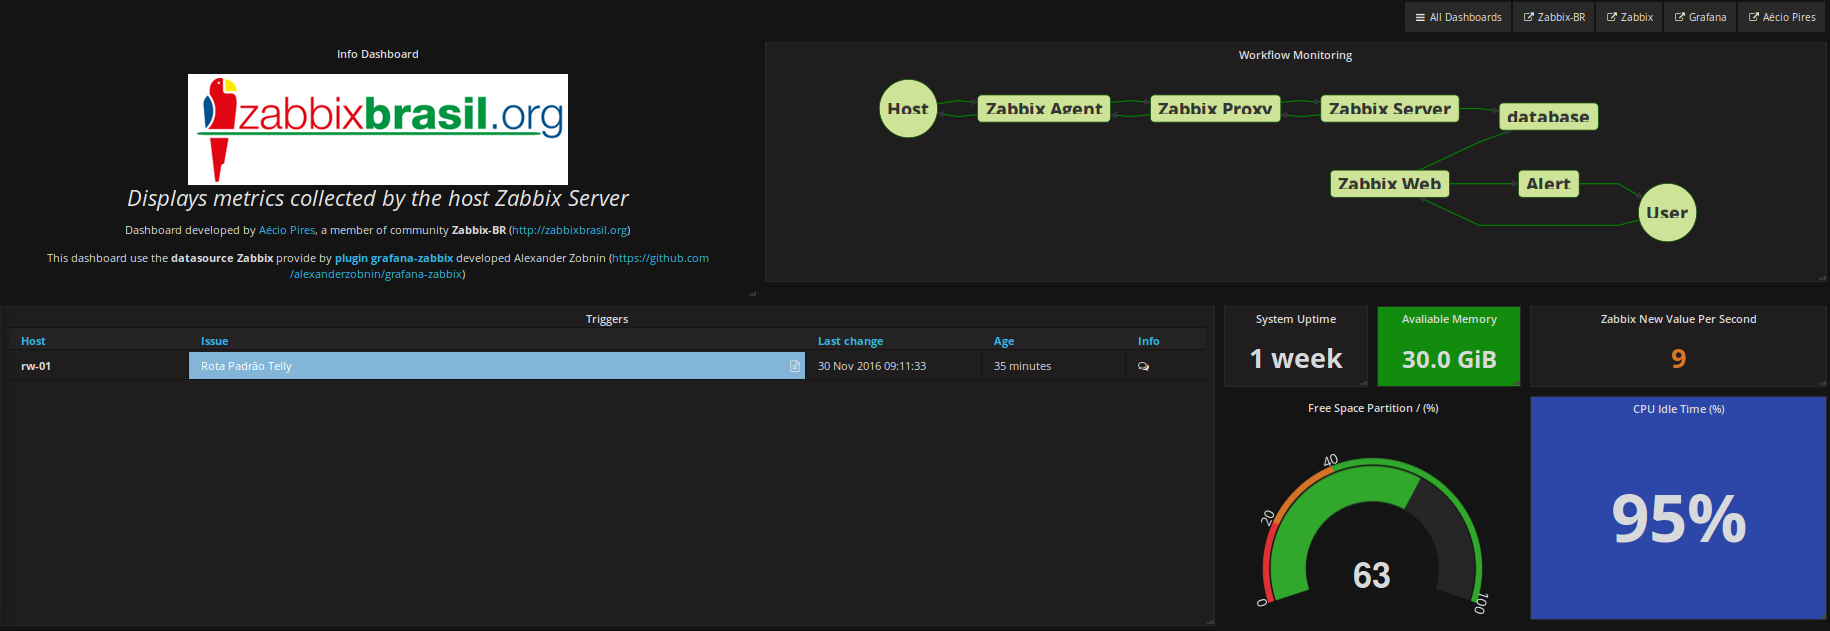The height and width of the screenshot is (631, 1830).
Task: Click the 1 week uptime value
Action: 1296,358
